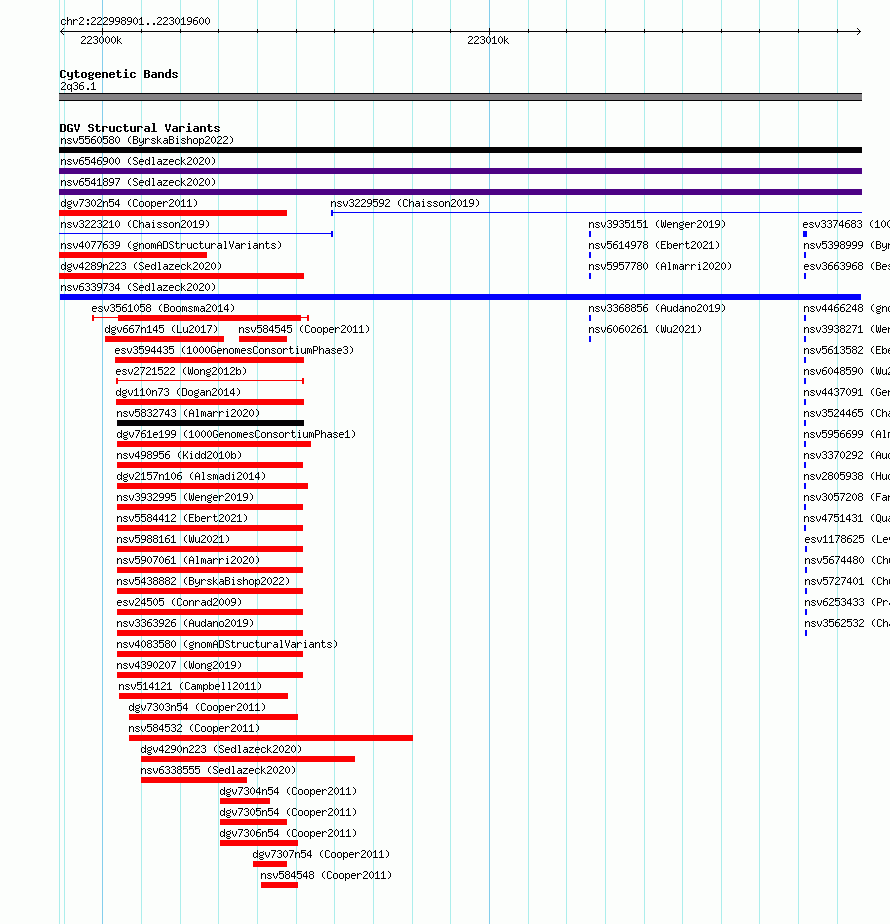Click dgv2157n106 (Alsmadi2014) label

click(191, 476)
